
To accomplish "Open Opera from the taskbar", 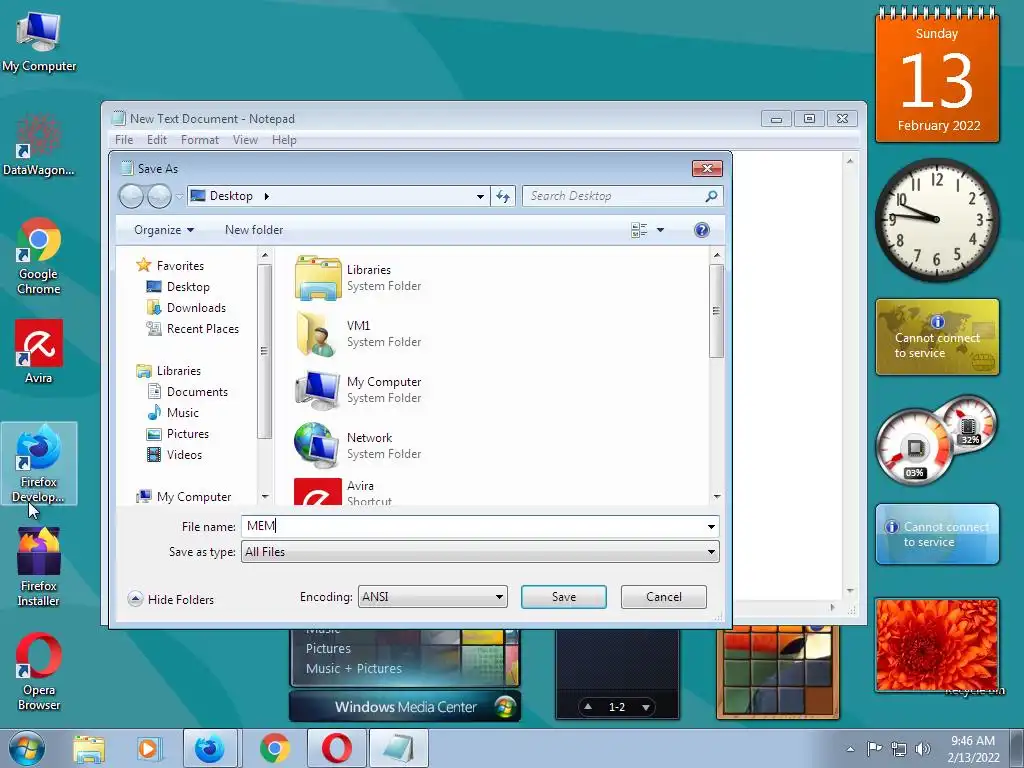I will pos(336,748).
